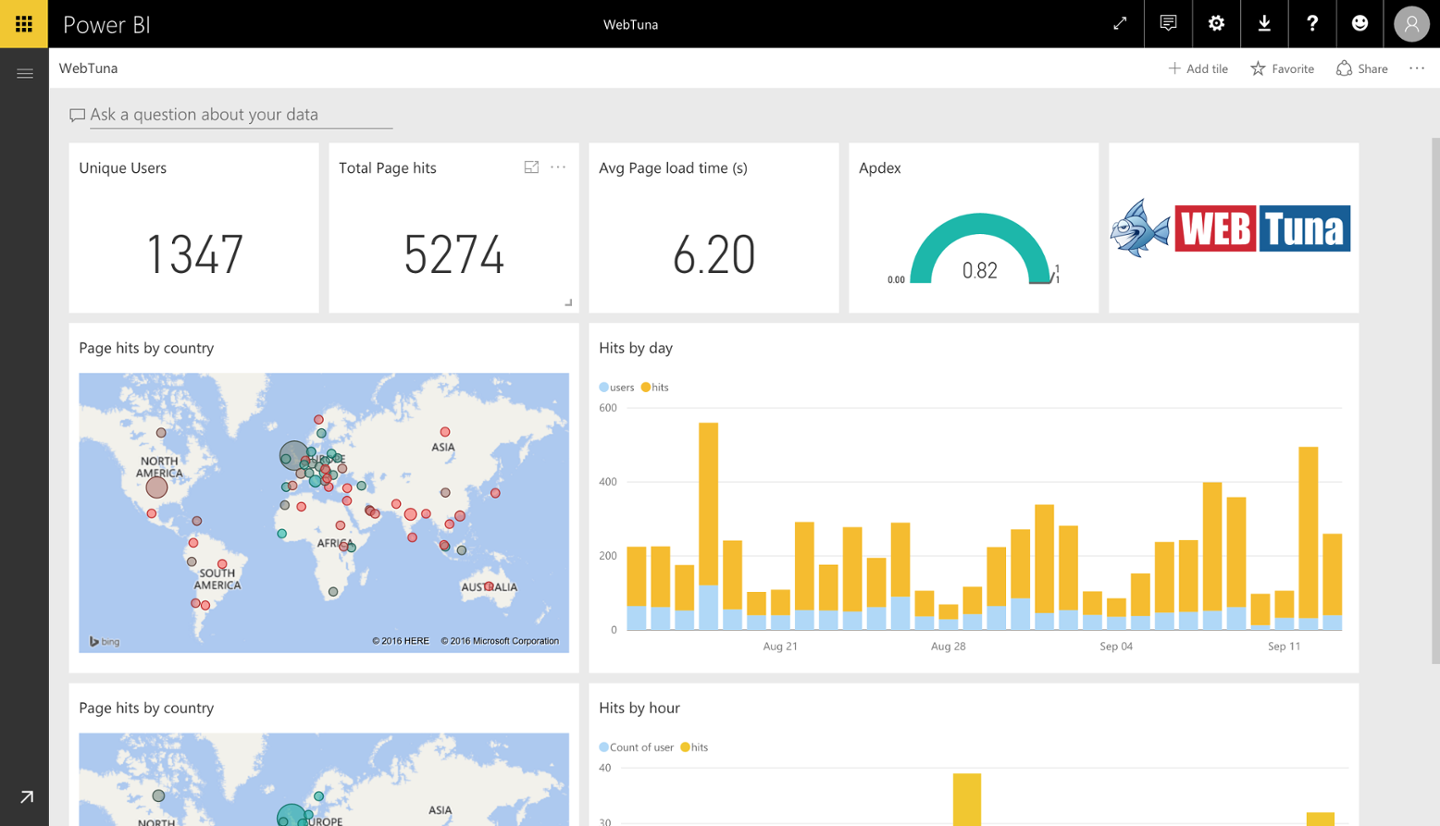Click the Sep 04 axis label
The height and width of the screenshot is (826, 1440).
[1116, 646]
